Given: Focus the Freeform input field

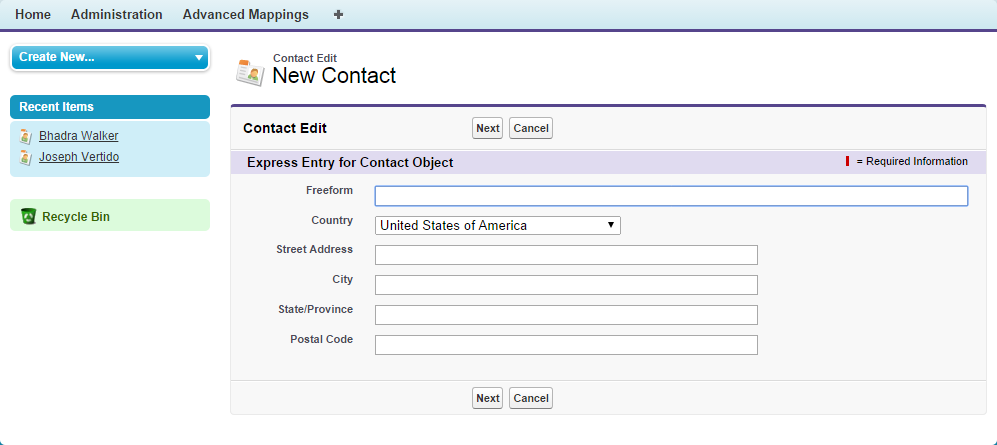Looking at the screenshot, I should [x=671, y=196].
